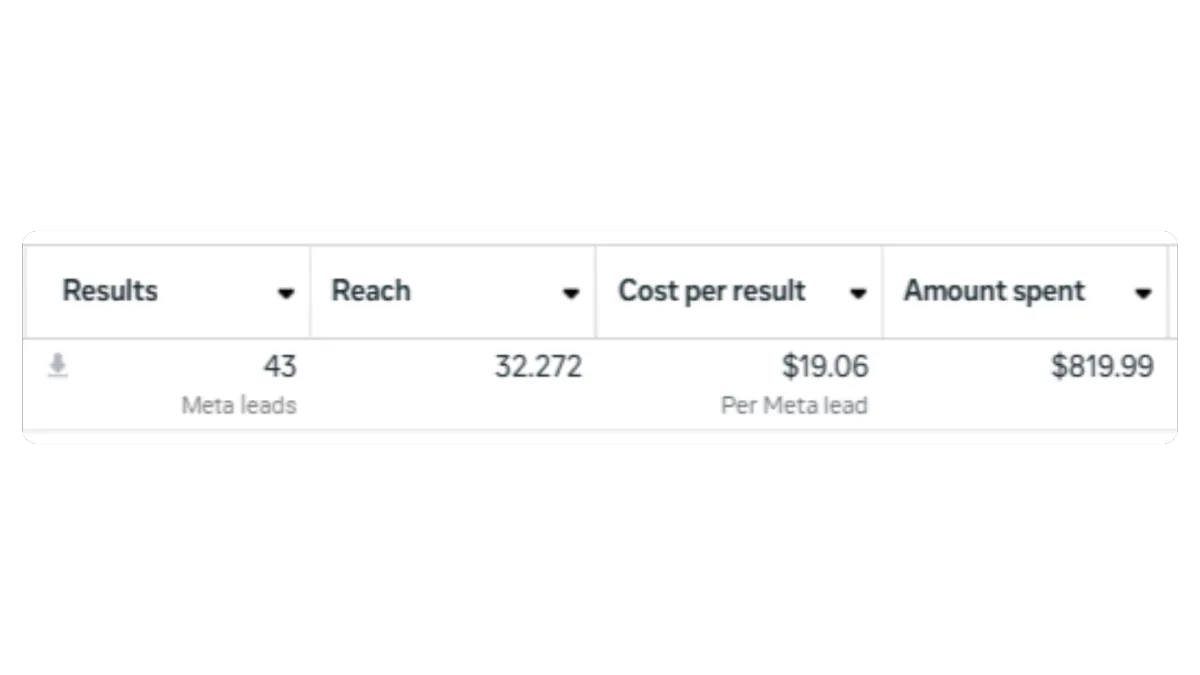The width and height of the screenshot is (1200, 675).
Task: Sort by the Results column header label
Action: pos(110,291)
